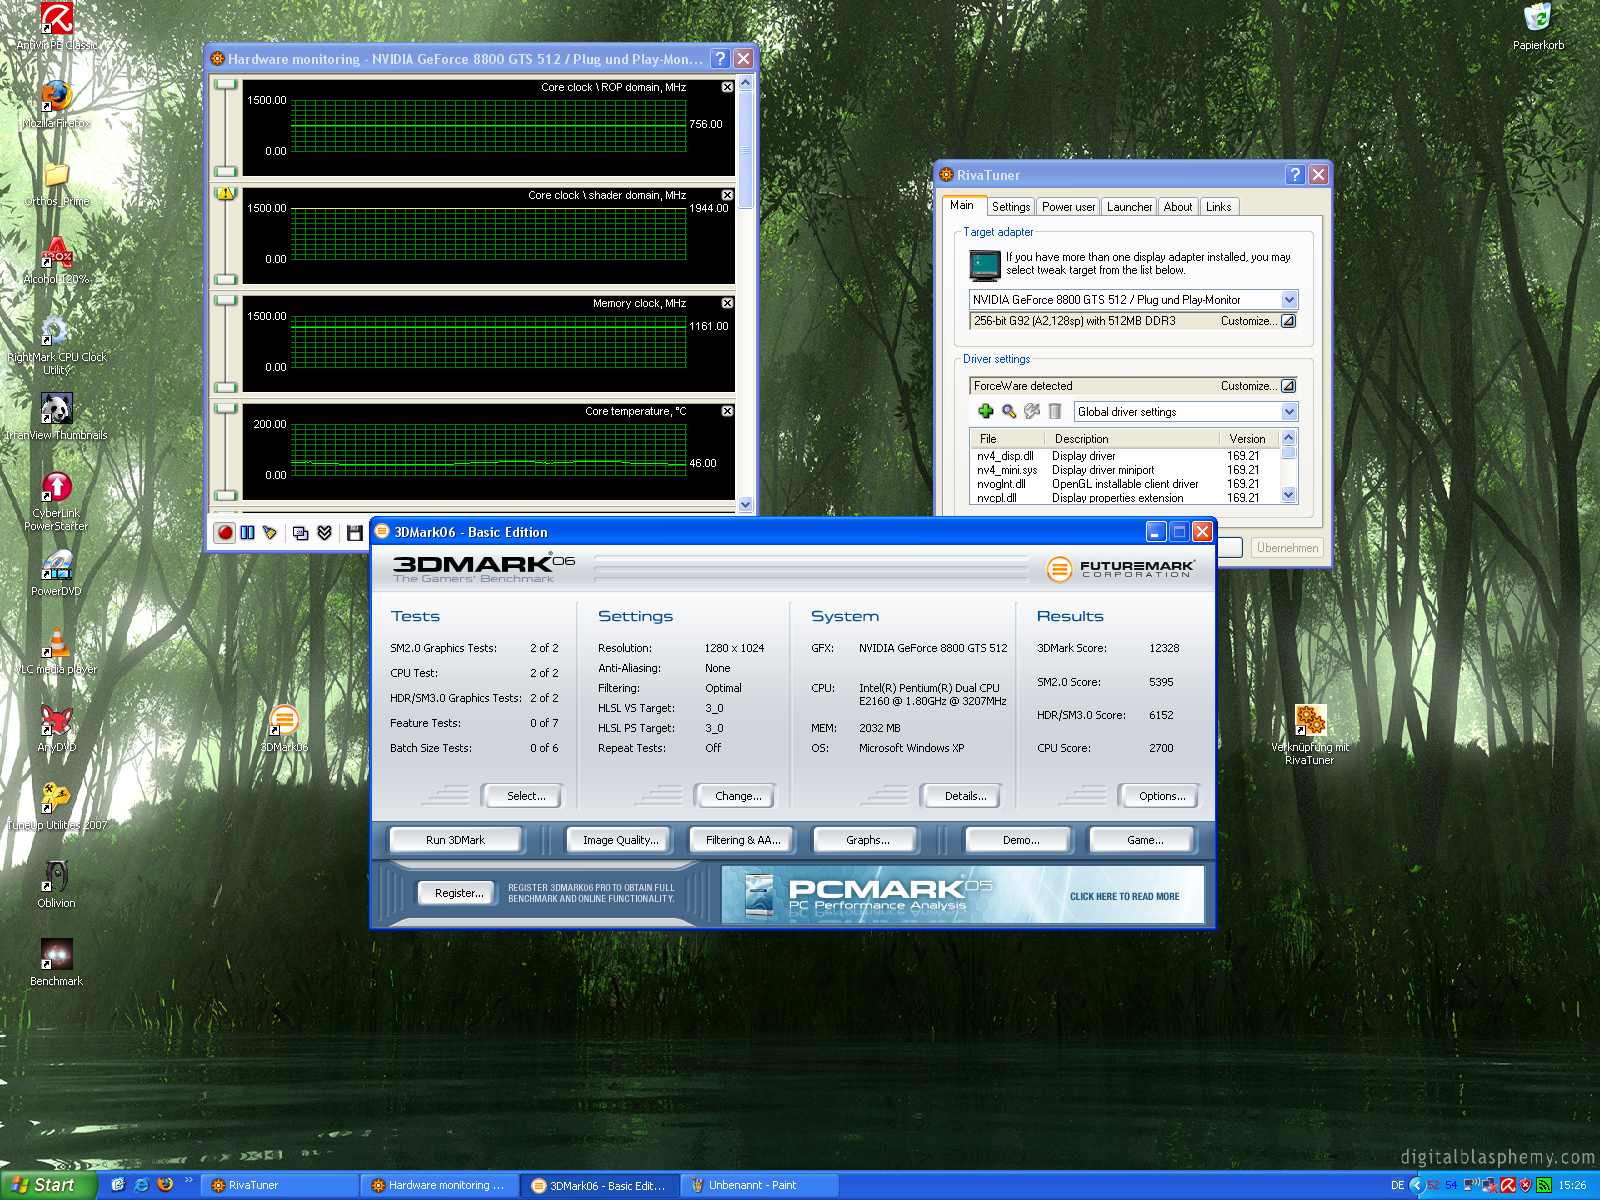Screen dimensions: 1600x1200
Task: Click the Filtering & AA... button
Action: click(x=743, y=840)
